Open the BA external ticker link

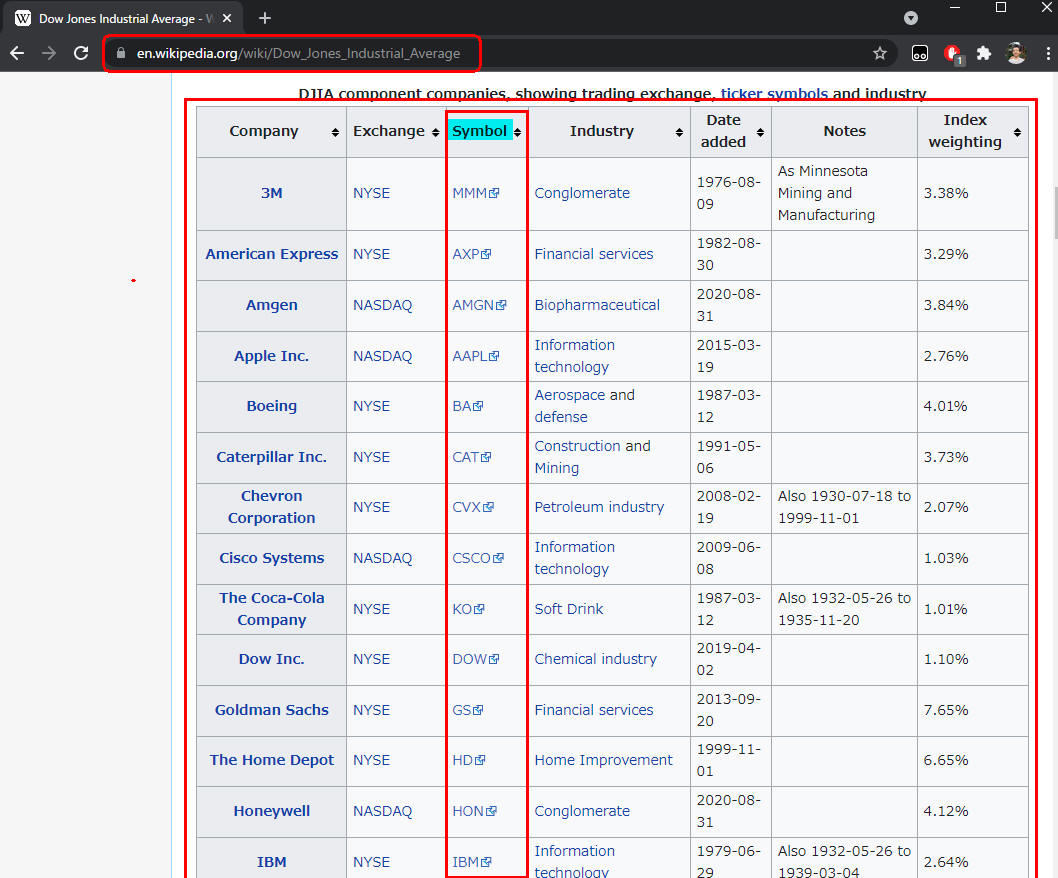point(468,406)
